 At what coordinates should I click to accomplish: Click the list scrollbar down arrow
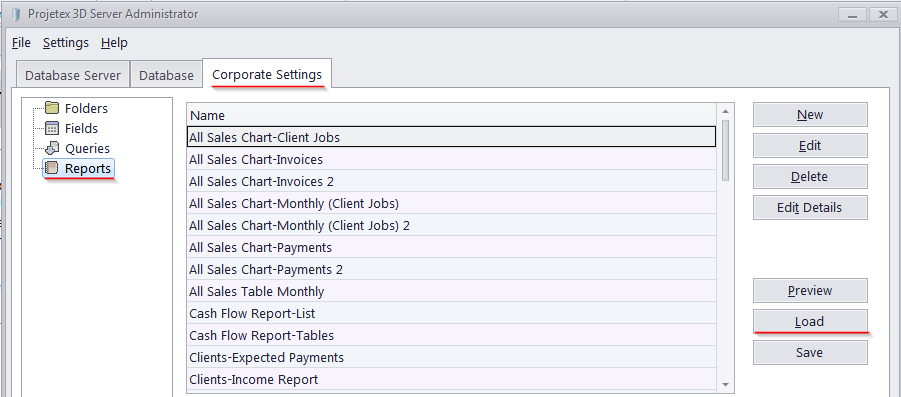(x=725, y=384)
